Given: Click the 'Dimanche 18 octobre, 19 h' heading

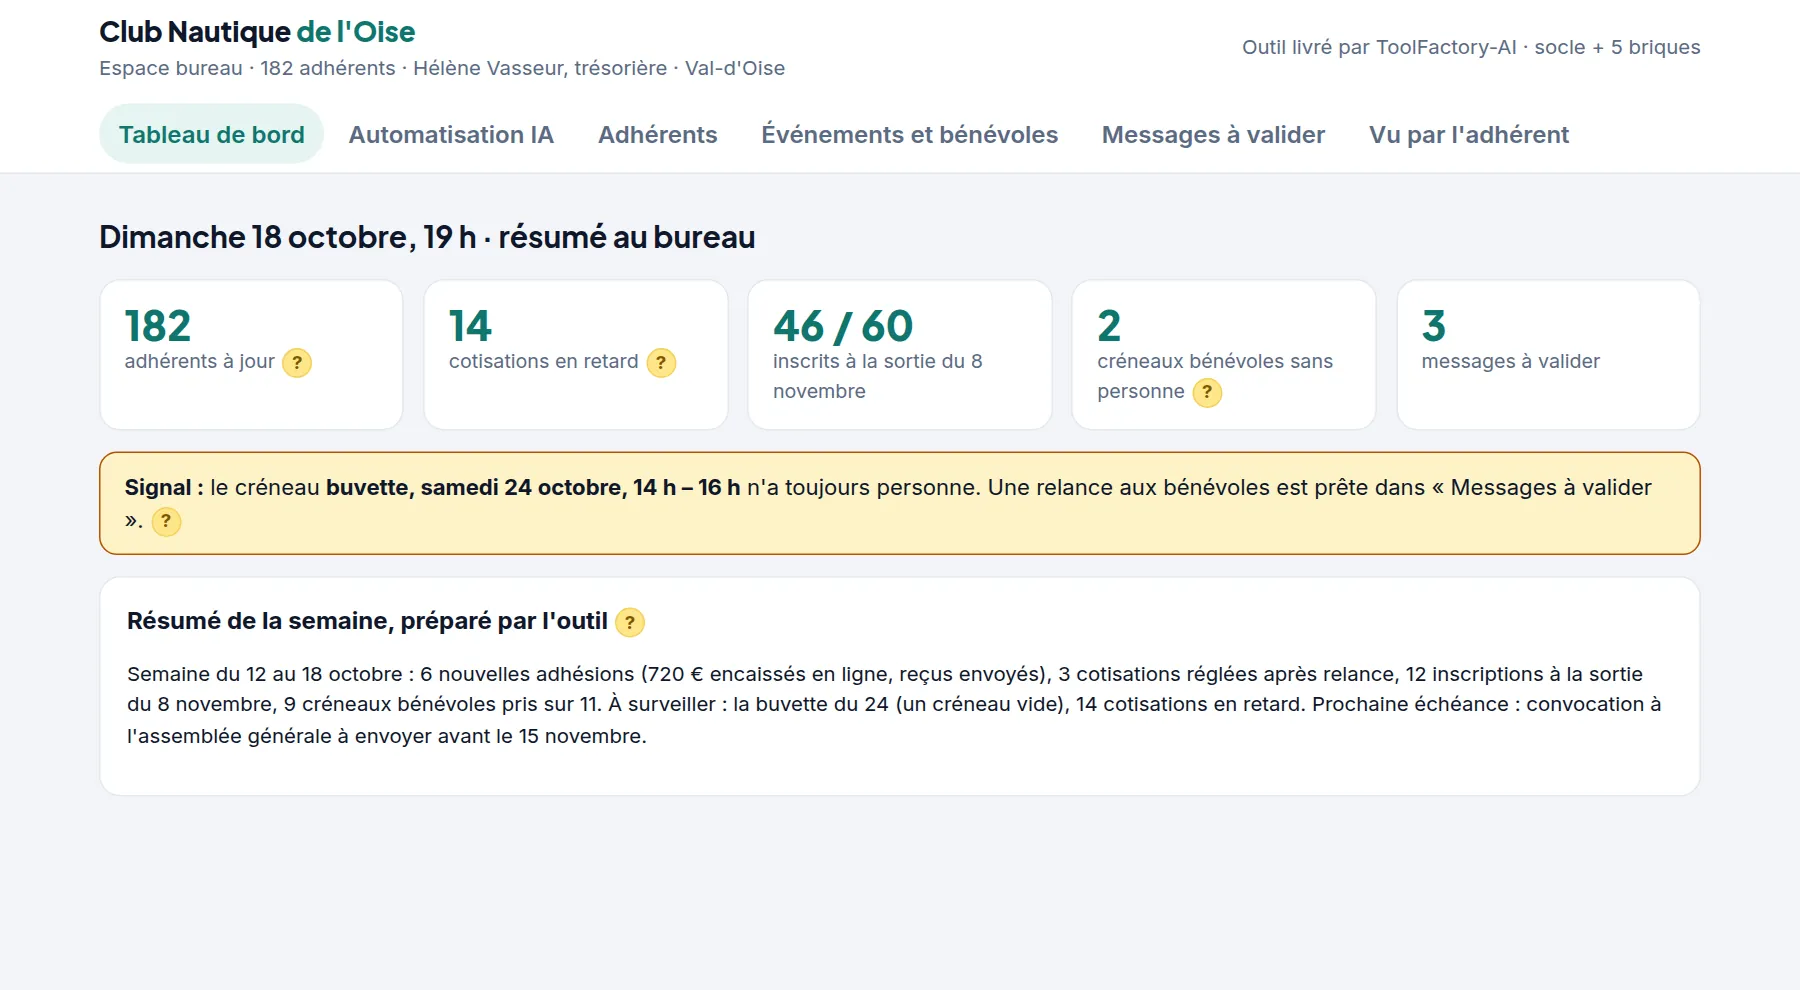Looking at the screenshot, I should (427, 237).
